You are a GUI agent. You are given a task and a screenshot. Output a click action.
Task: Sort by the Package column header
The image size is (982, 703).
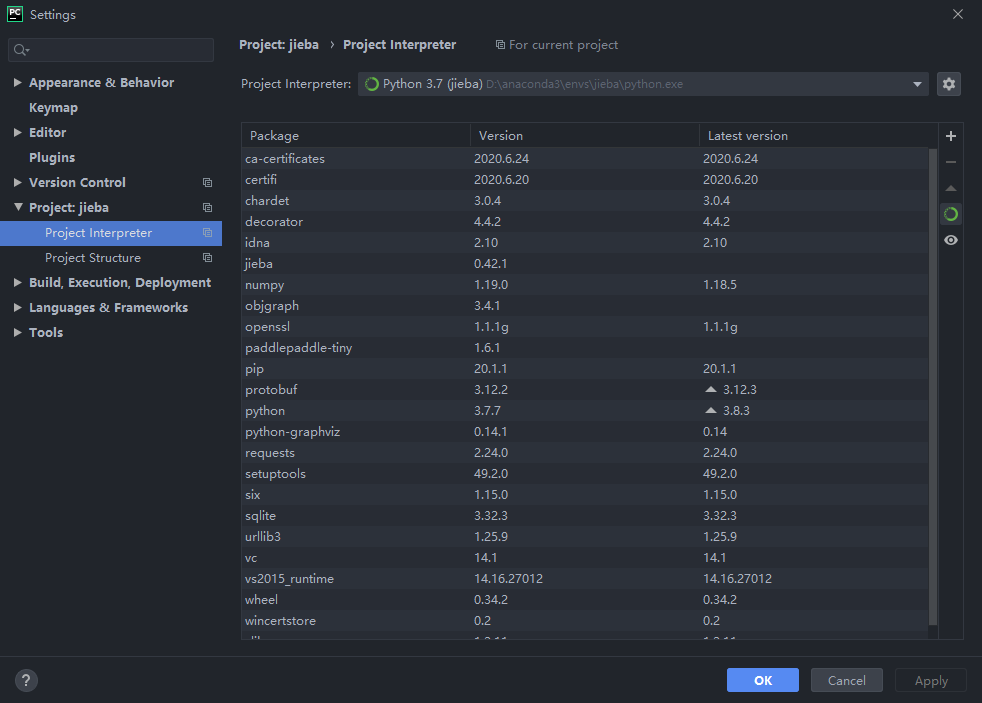[356, 136]
